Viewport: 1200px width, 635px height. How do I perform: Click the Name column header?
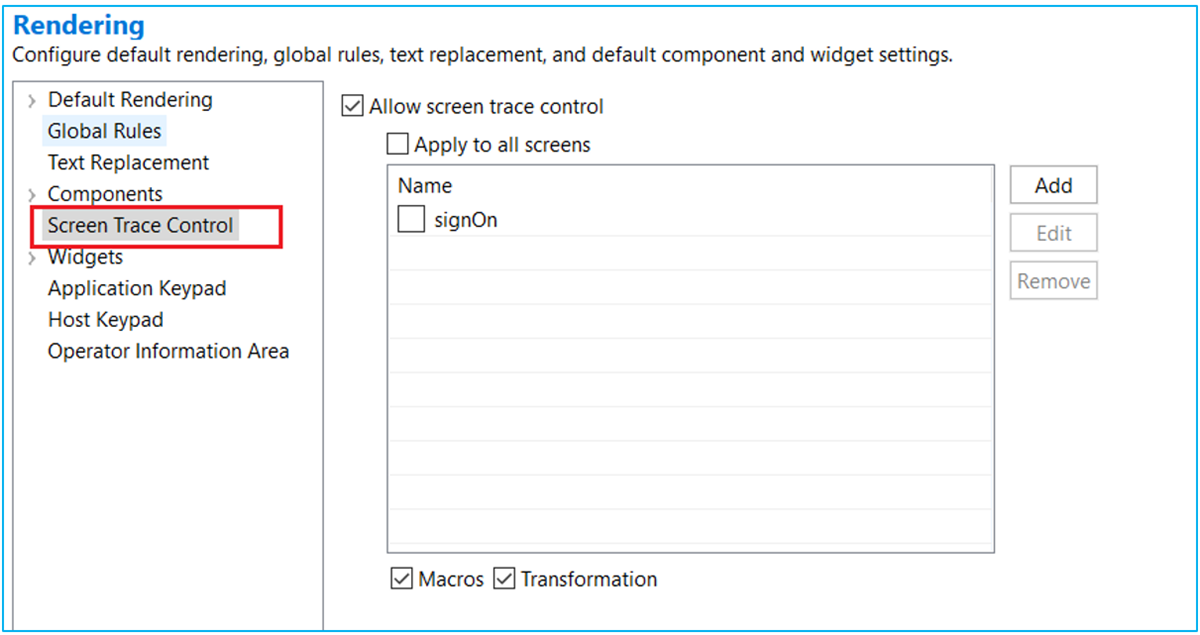[x=425, y=186]
